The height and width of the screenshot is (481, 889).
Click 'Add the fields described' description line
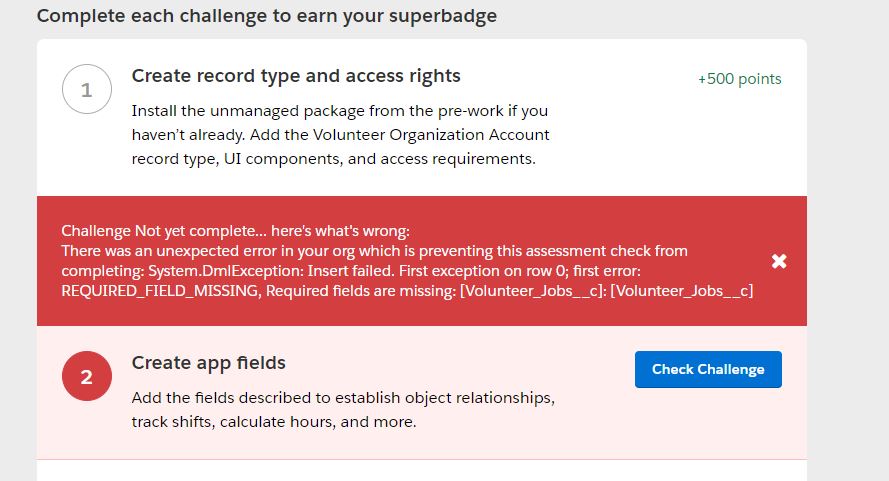pyautogui.click(x=343, y=398)
